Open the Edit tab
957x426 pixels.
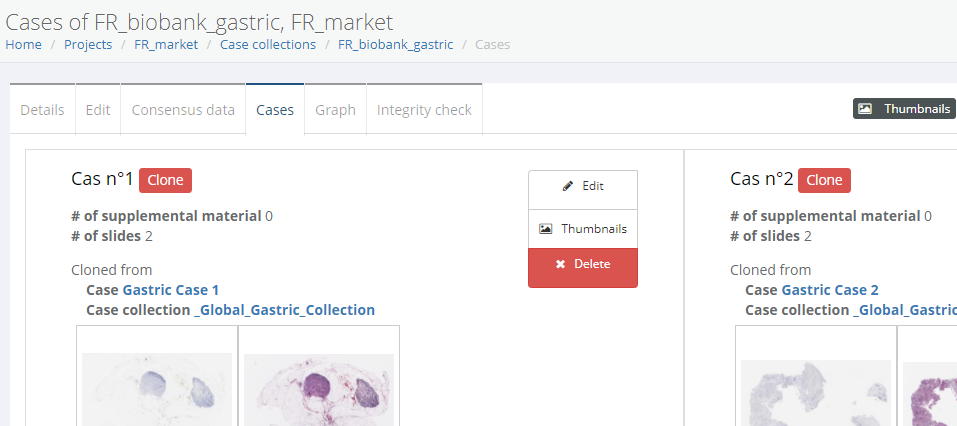tap(98, 110)
